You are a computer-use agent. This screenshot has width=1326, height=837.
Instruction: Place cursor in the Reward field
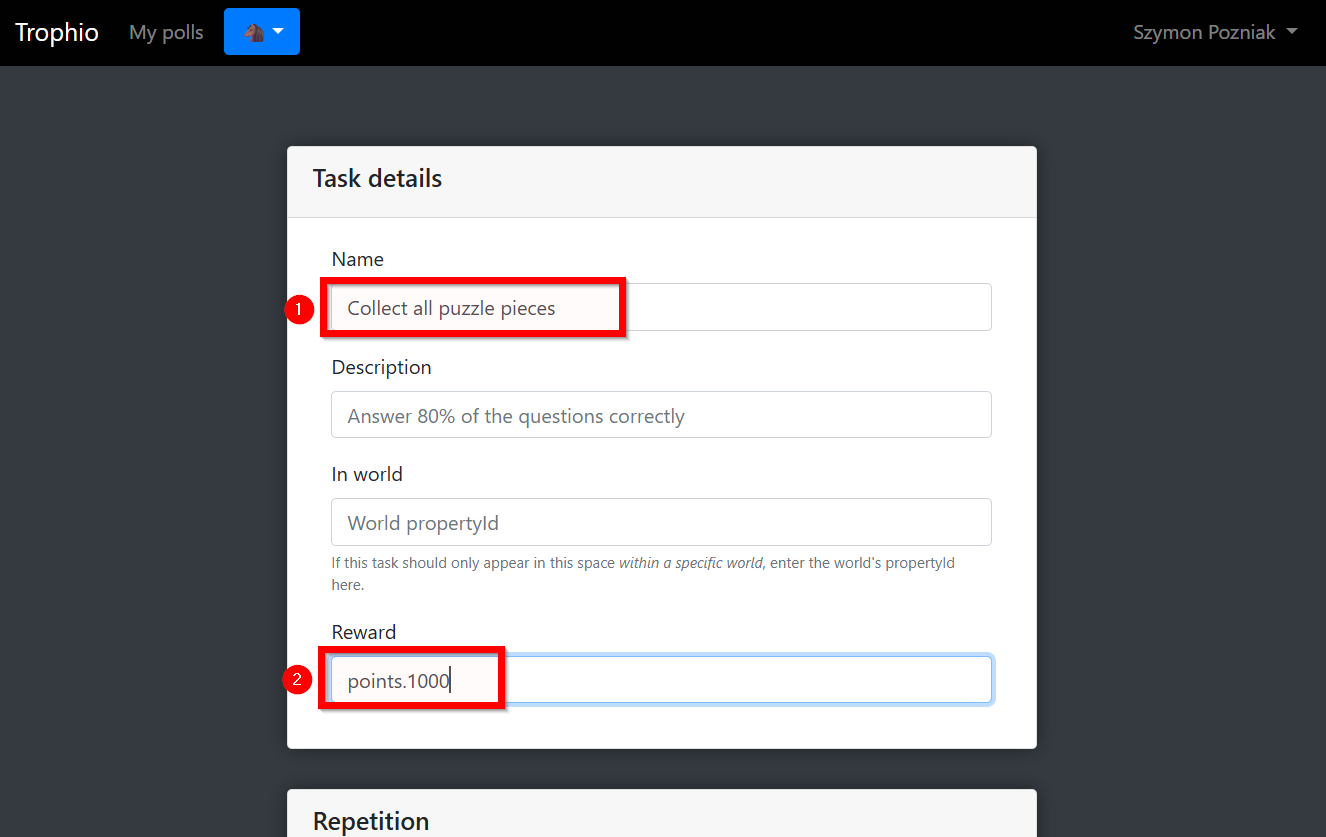pyautogui.click(x=720, y=681)
